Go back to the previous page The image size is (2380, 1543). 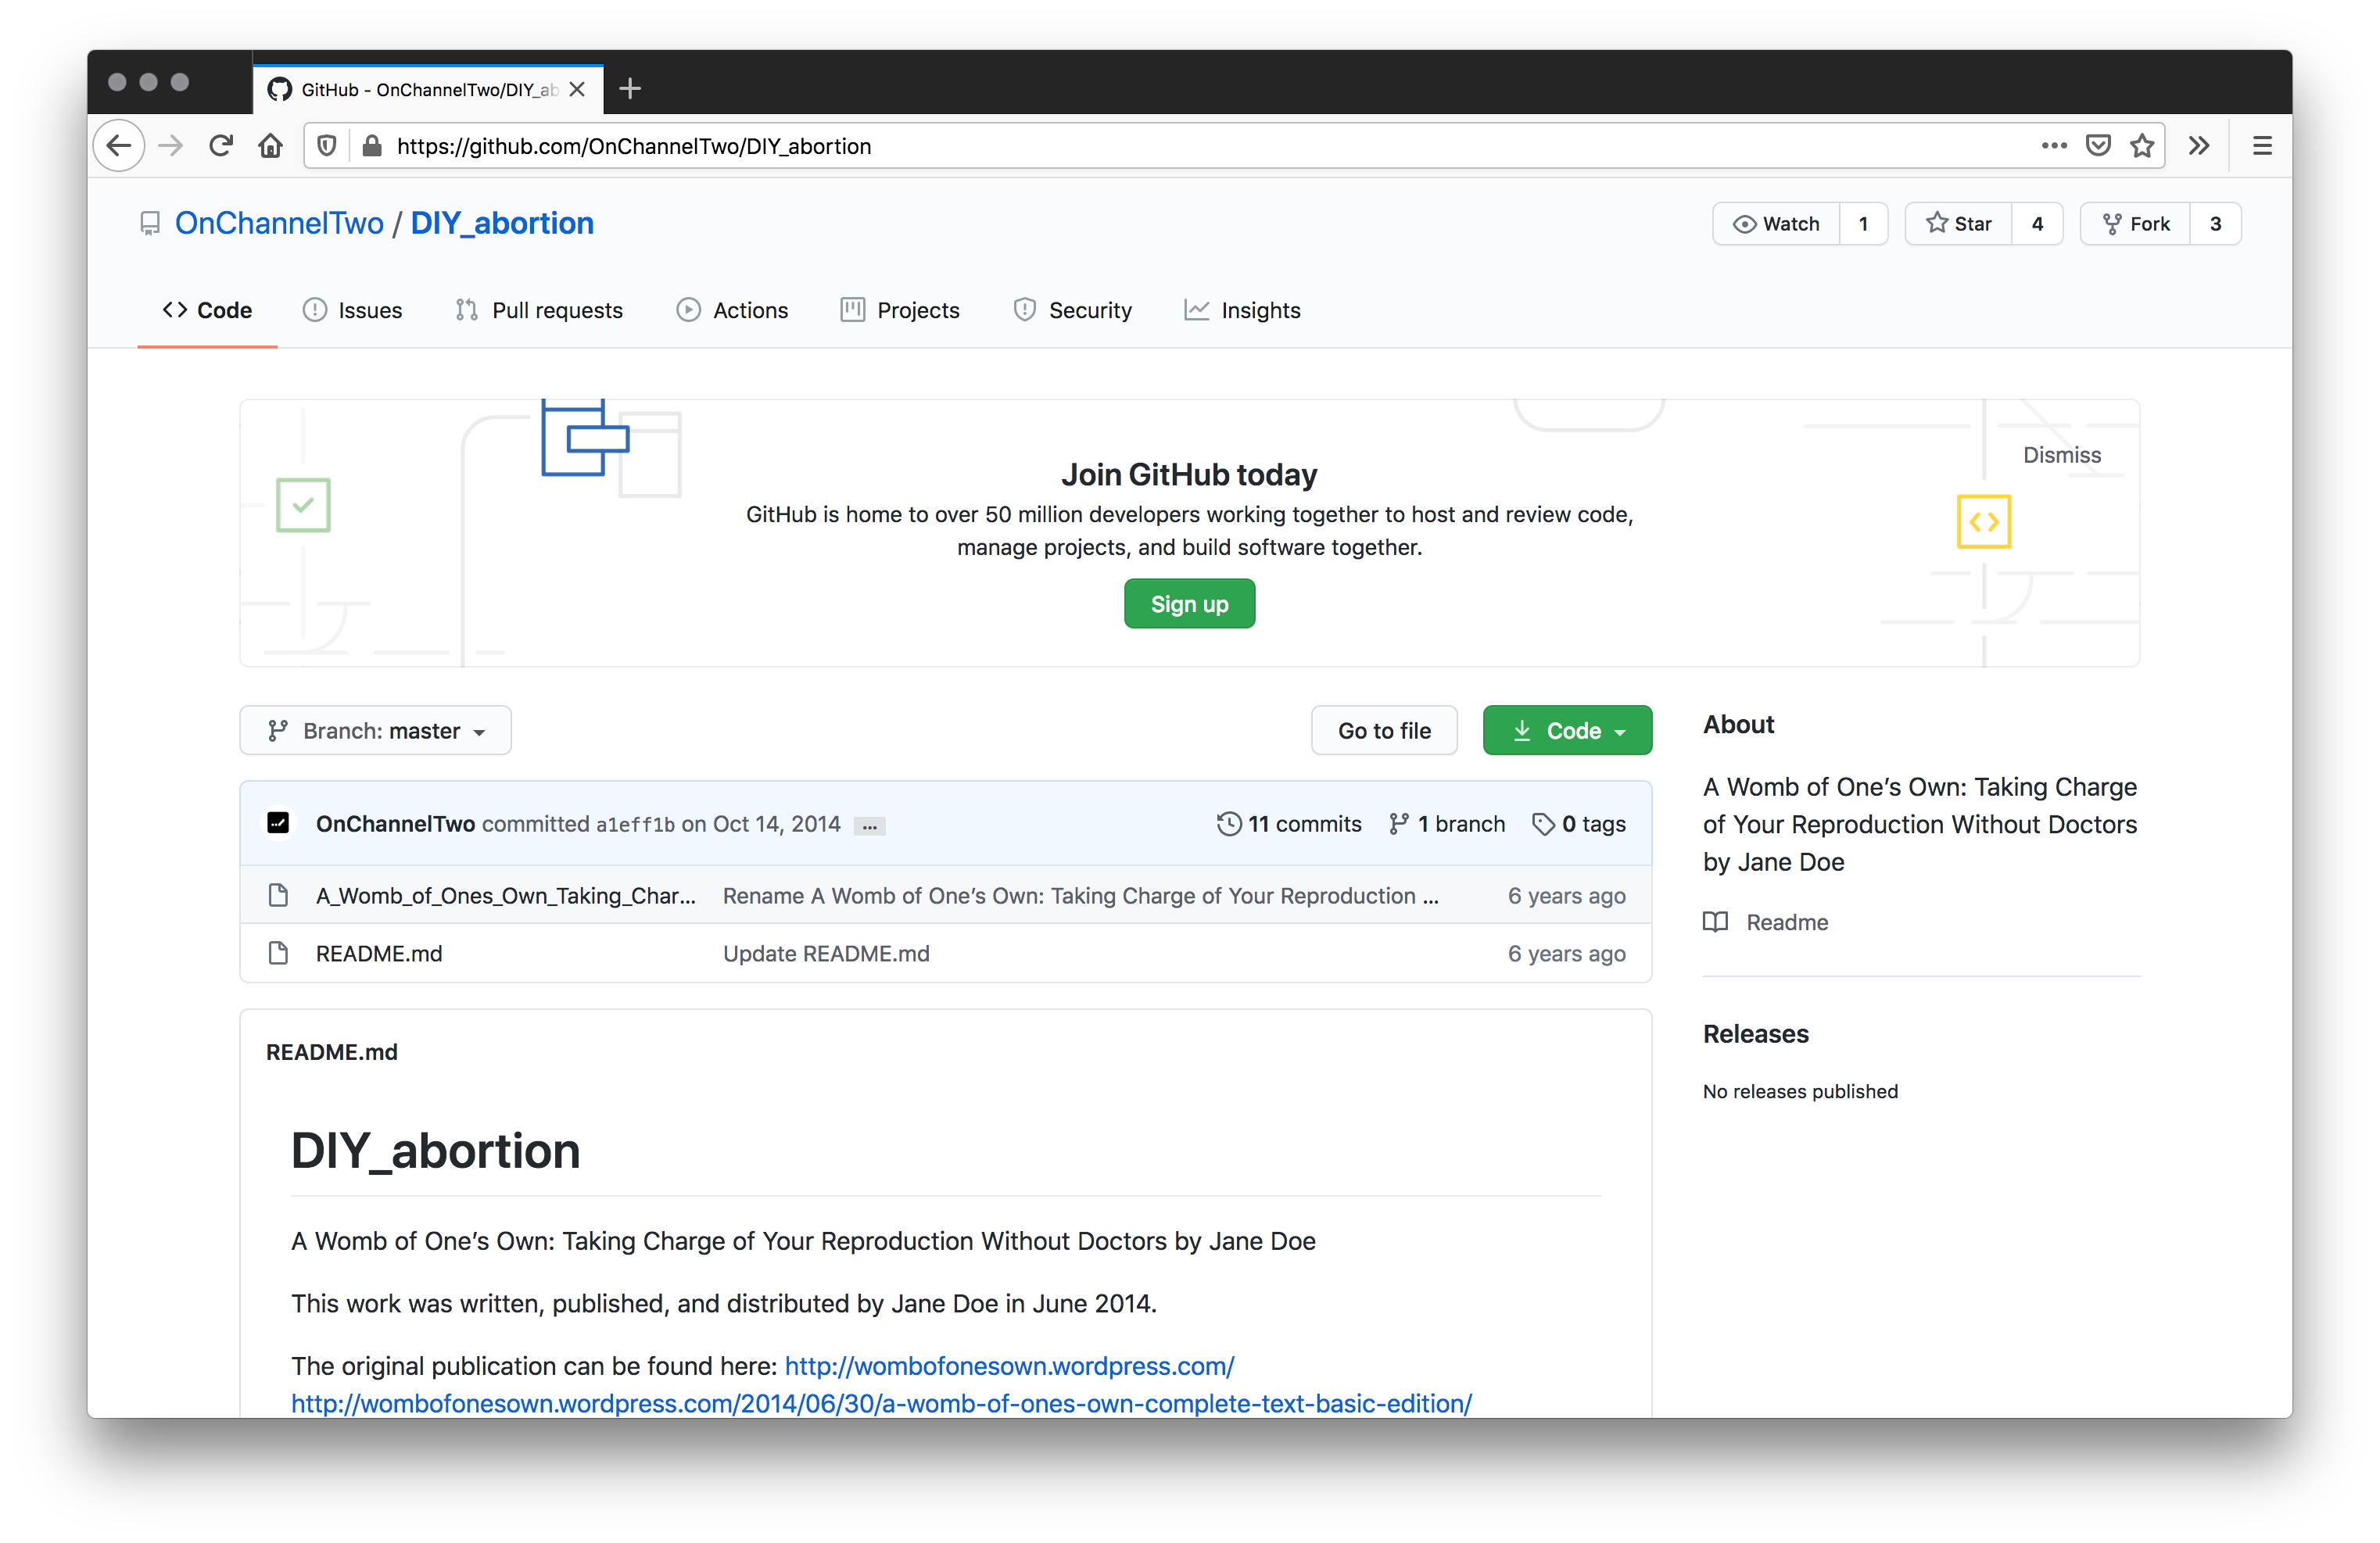click(x=119, y=146)
